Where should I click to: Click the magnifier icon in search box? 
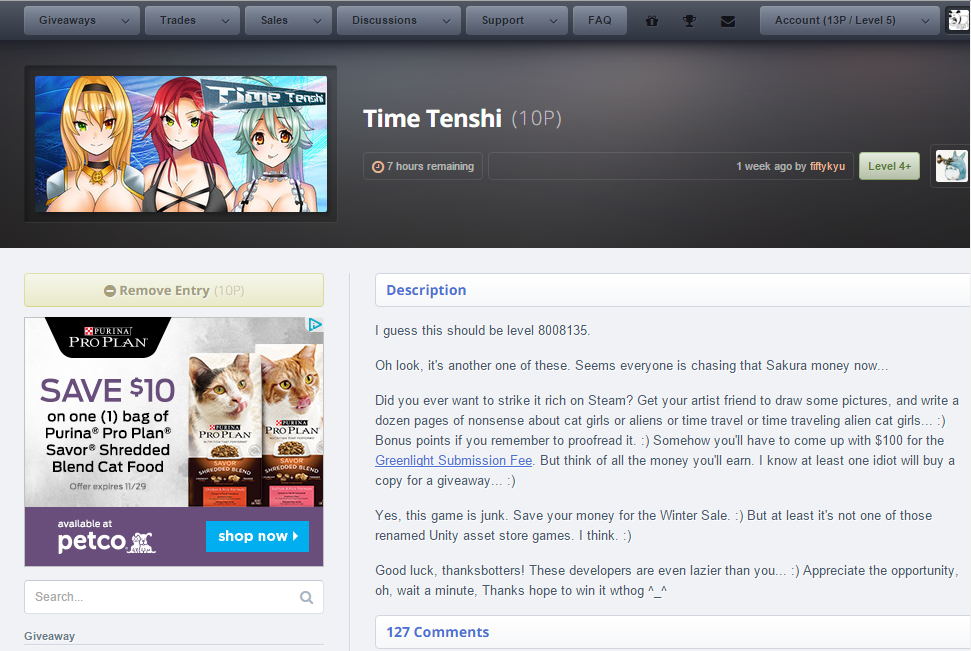[x=307, y=597]
